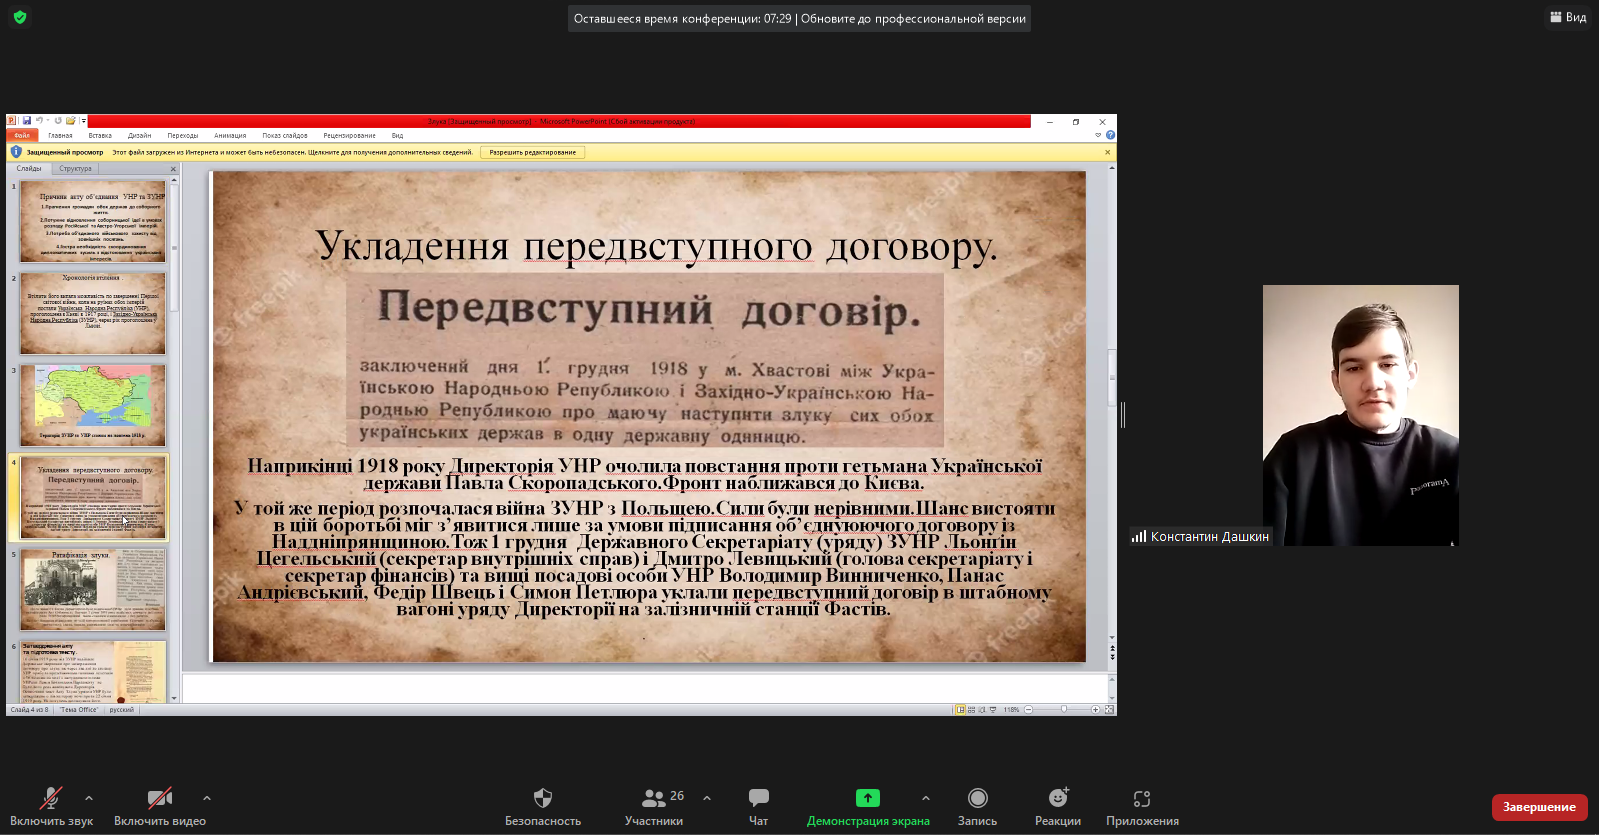Open the Reactions emoji menu
Screen dimensions: 1599x835
point(1057,798)
